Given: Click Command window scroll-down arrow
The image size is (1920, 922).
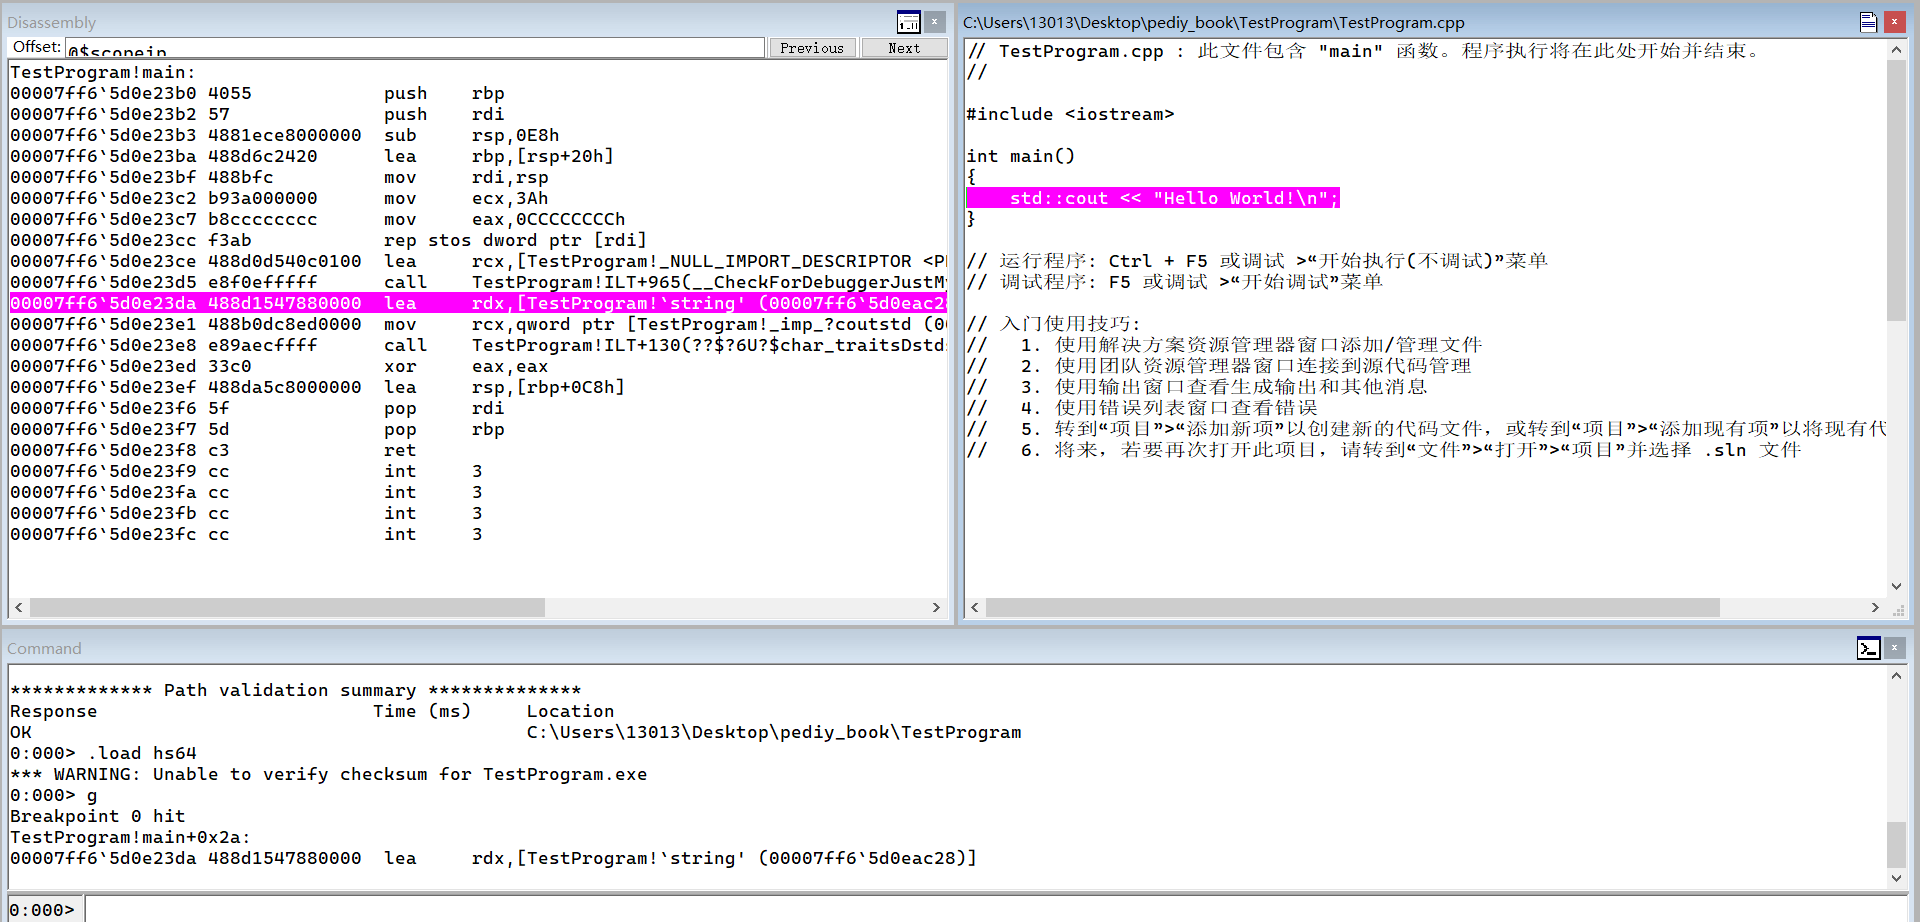Looking at the screenshot, I should tap(1896, 878).
